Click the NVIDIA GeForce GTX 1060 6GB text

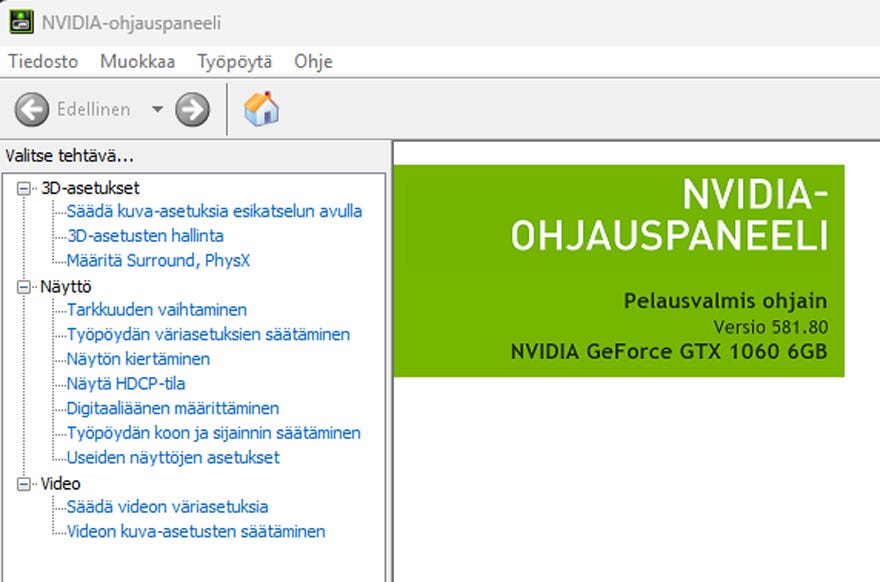click(669, 352)
